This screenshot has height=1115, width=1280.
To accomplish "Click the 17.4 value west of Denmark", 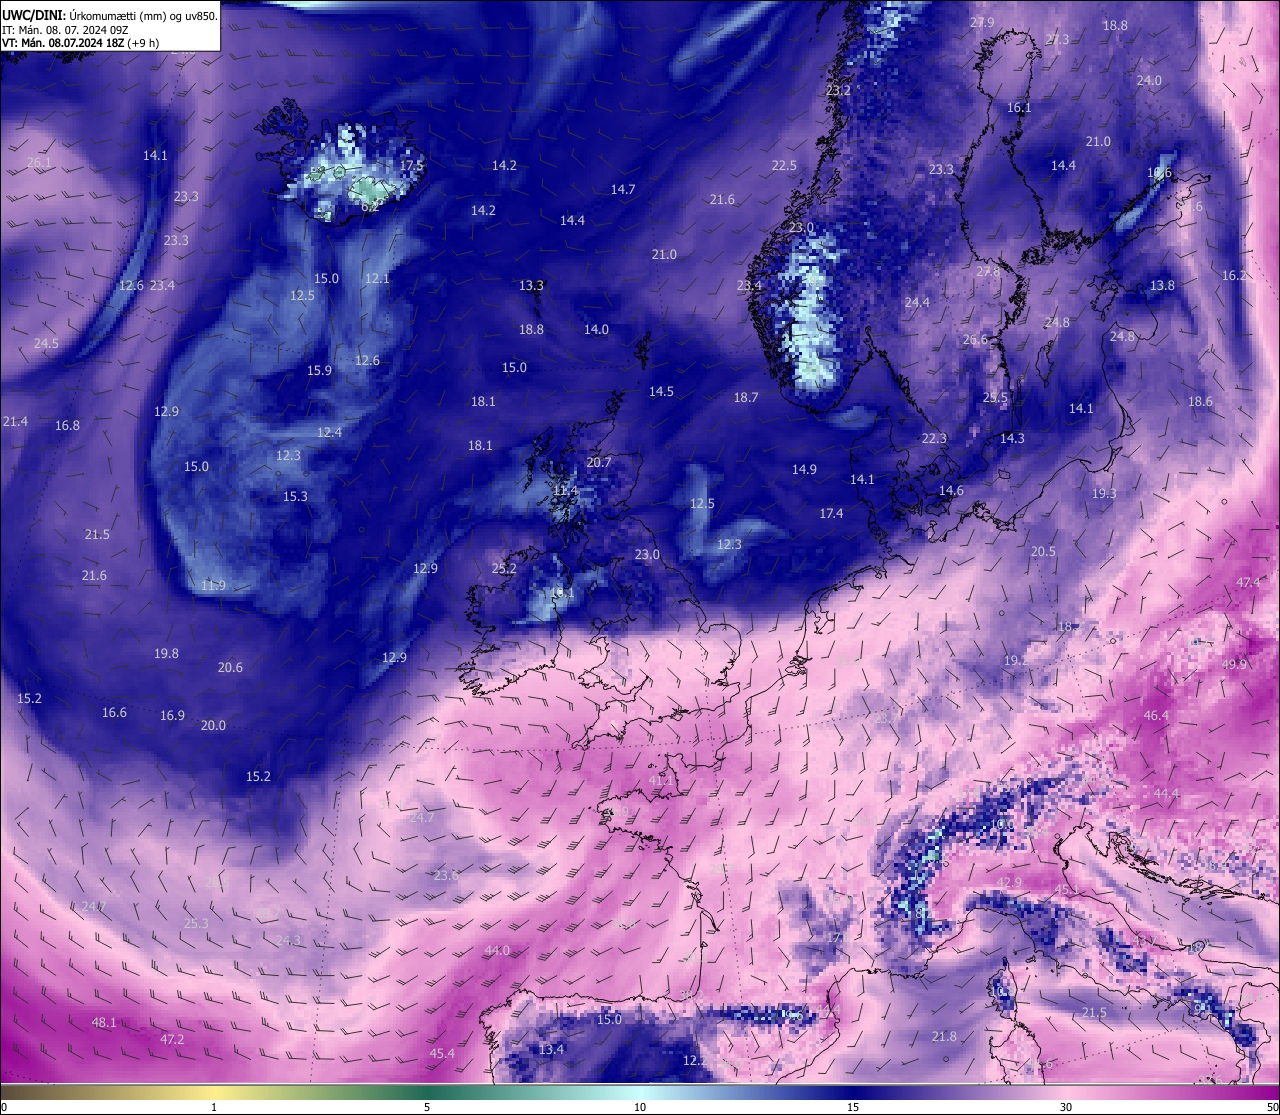I will tap(831, 513).
